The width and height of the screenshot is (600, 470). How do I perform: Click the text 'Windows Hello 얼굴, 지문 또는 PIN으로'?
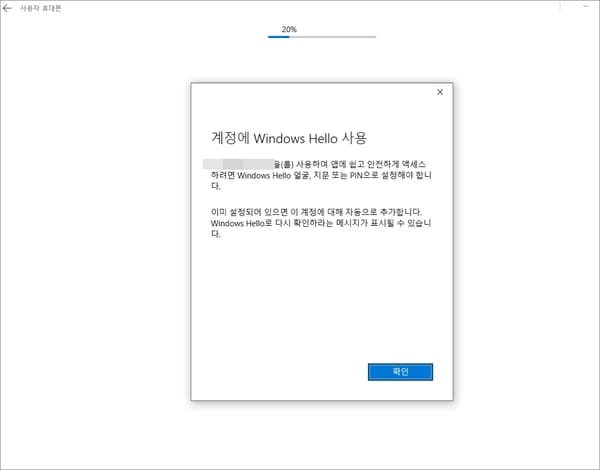coord(308,175)
